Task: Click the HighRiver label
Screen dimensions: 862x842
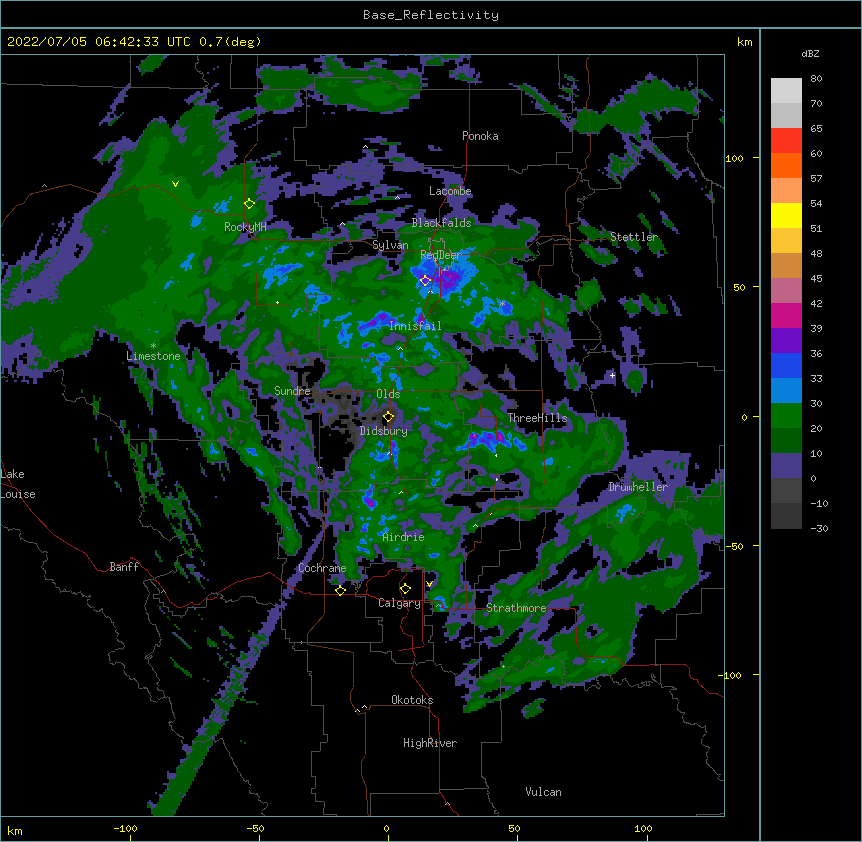Action: tap(430, 743)
